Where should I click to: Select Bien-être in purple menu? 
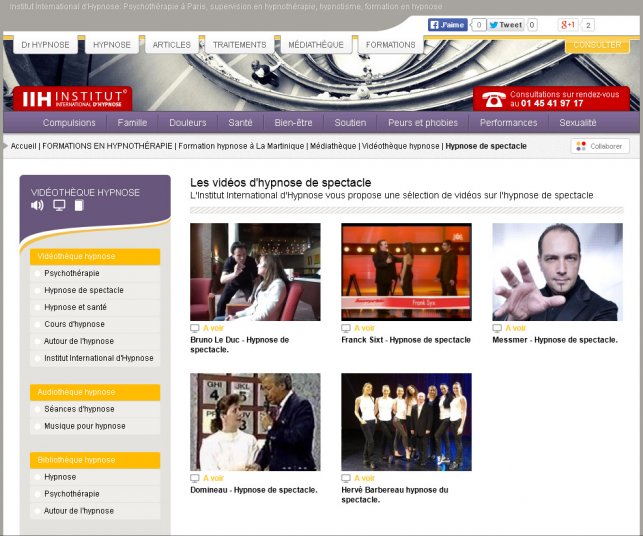(293, 123)
